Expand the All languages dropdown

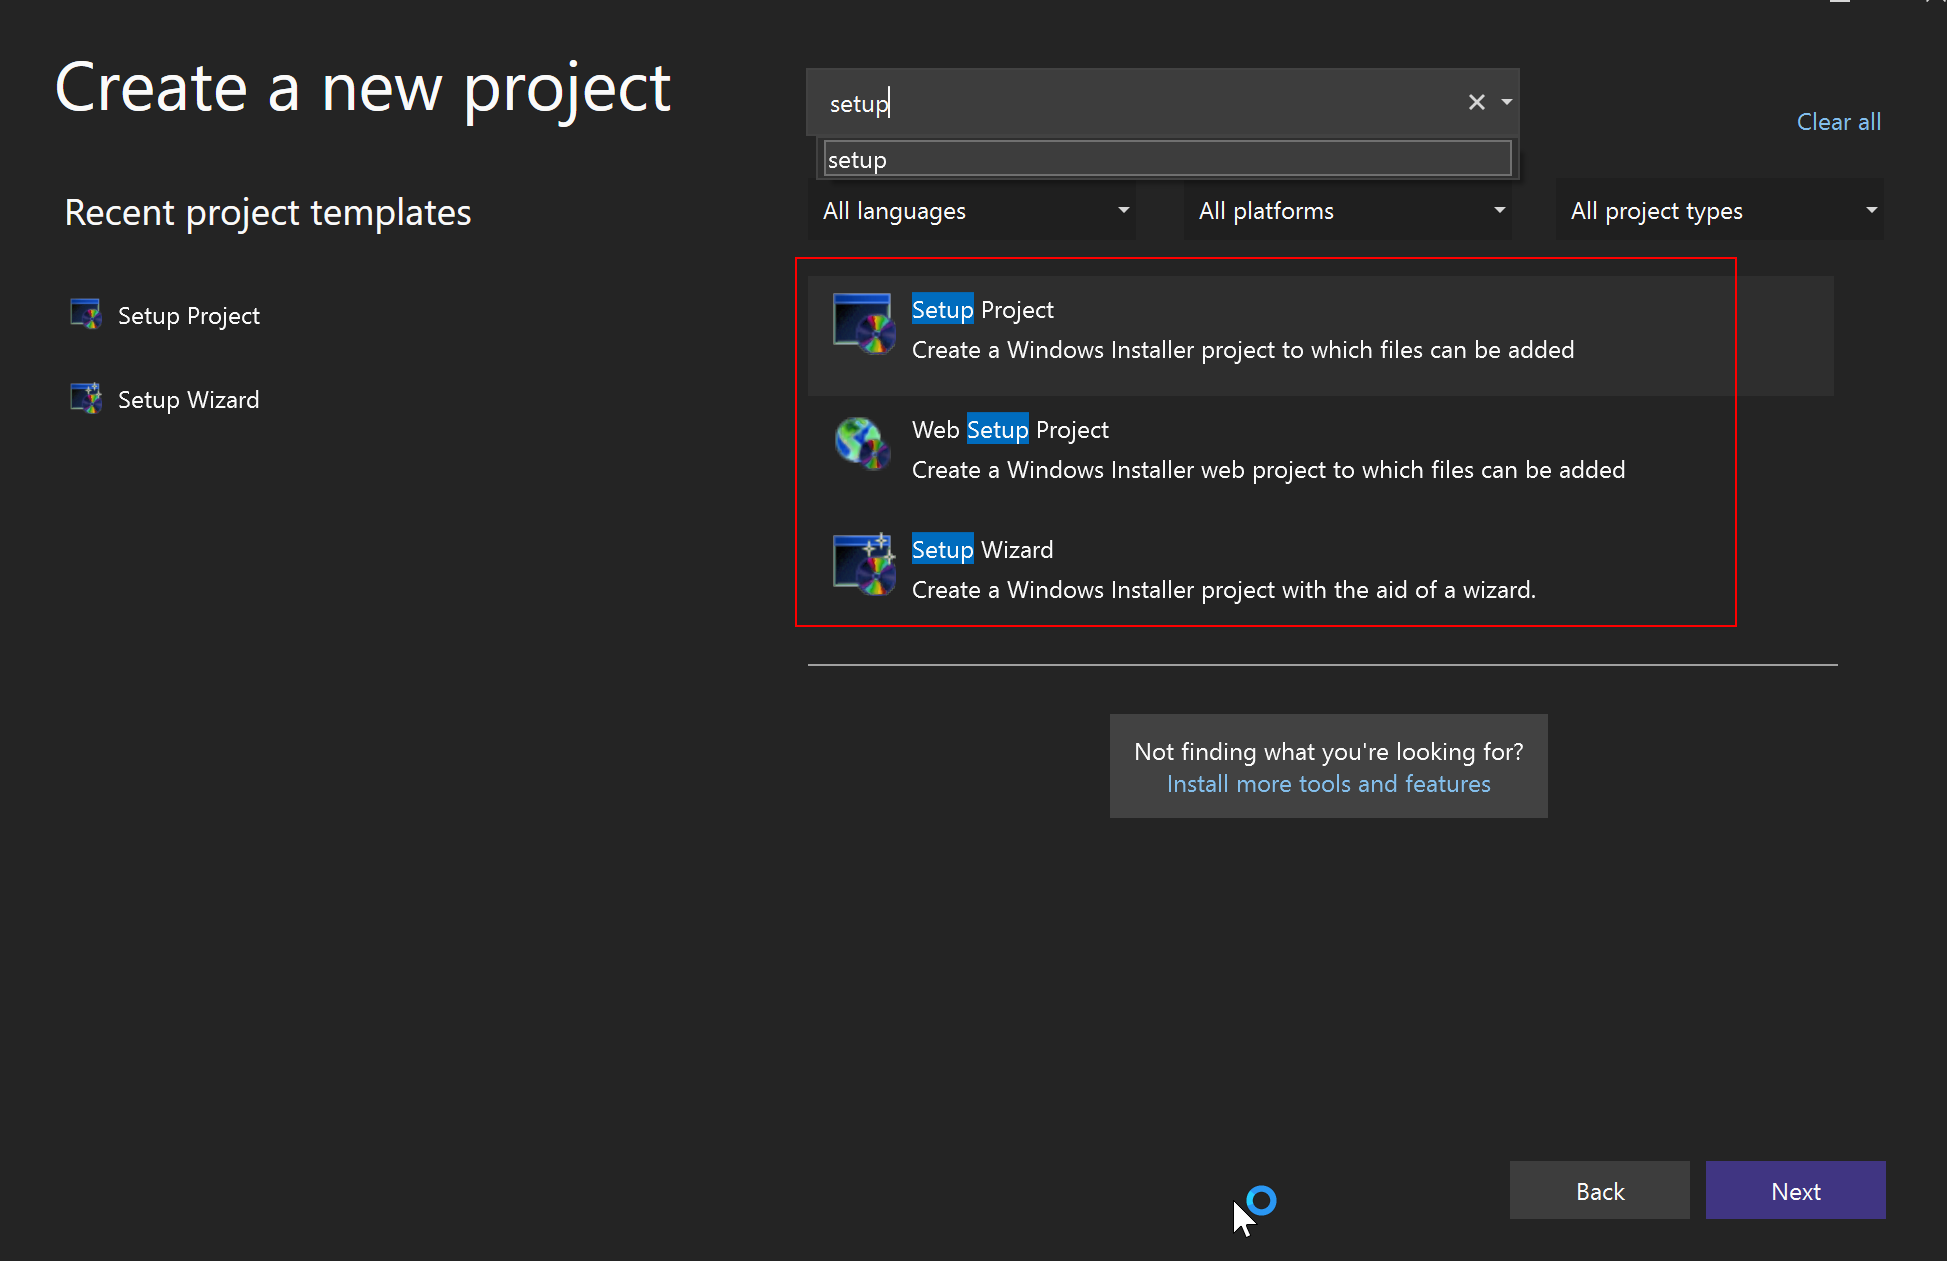pos(972,211)
